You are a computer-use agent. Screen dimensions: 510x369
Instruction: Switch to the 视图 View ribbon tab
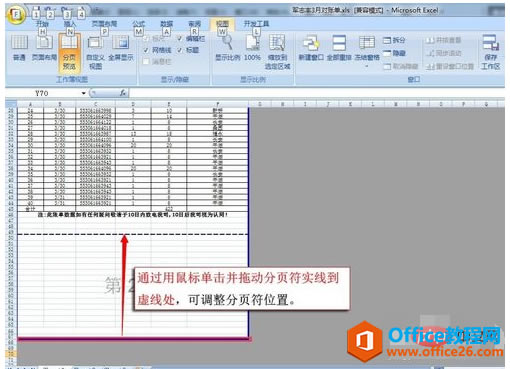222,24
